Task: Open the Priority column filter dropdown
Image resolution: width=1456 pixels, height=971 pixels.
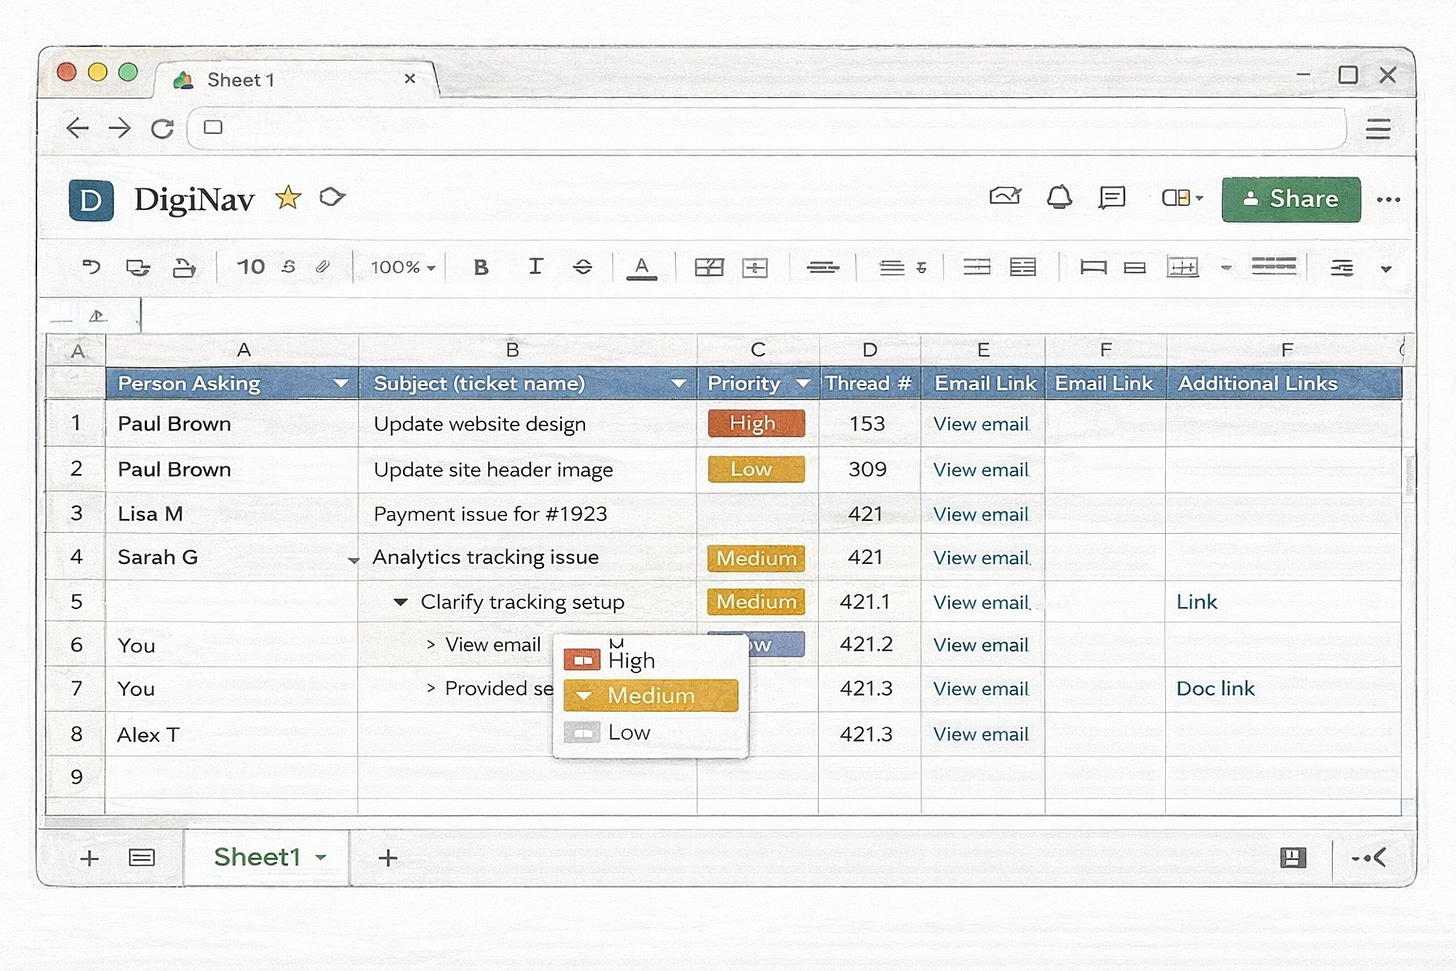Action: pyautogui.click(x=803, y=383)
